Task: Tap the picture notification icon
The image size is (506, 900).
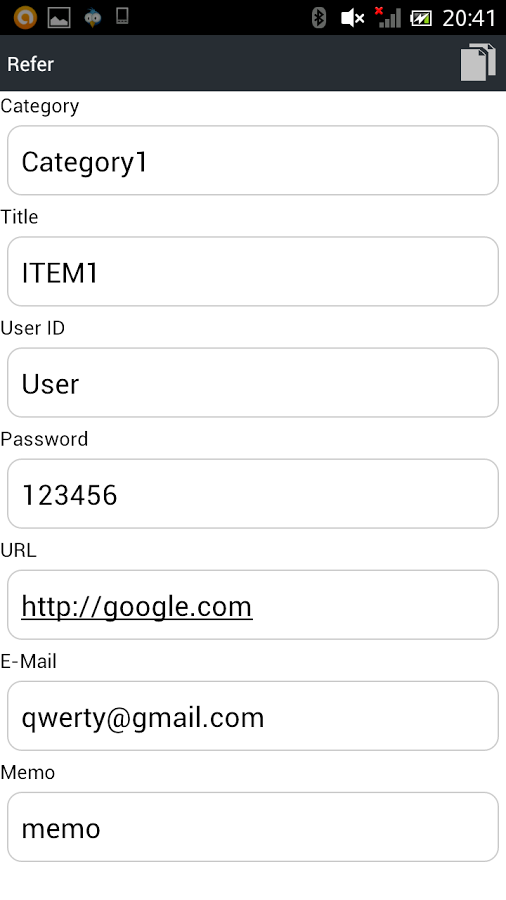Action: tap(59, 18)
